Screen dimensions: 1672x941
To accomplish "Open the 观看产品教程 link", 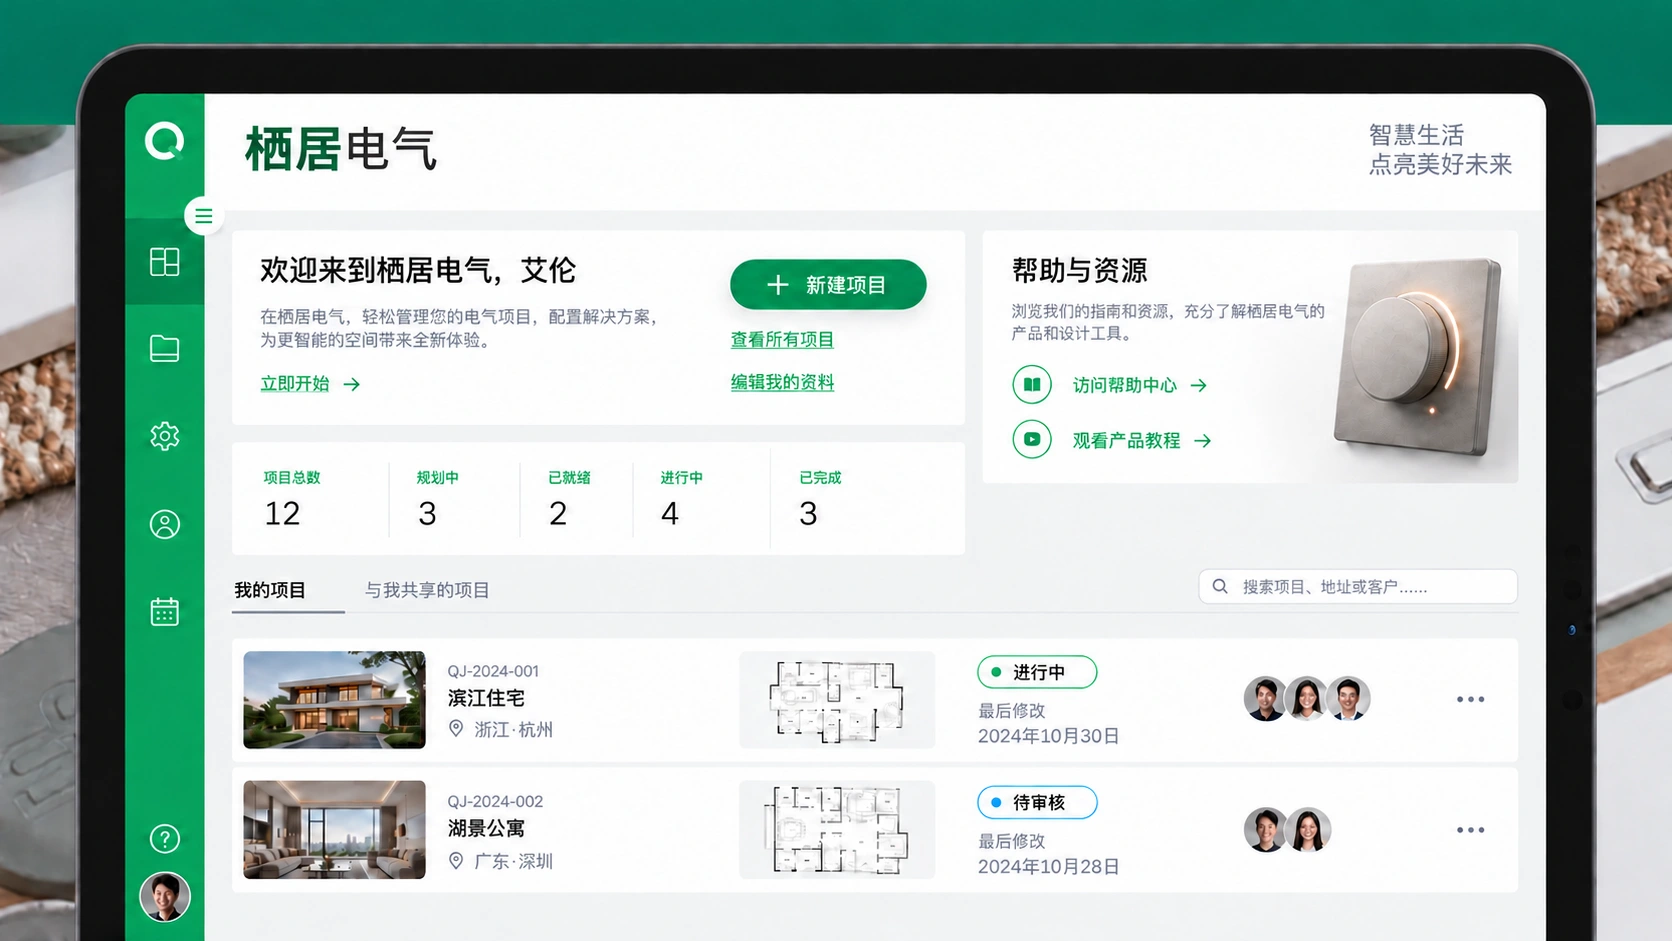I will point(1142,440).
